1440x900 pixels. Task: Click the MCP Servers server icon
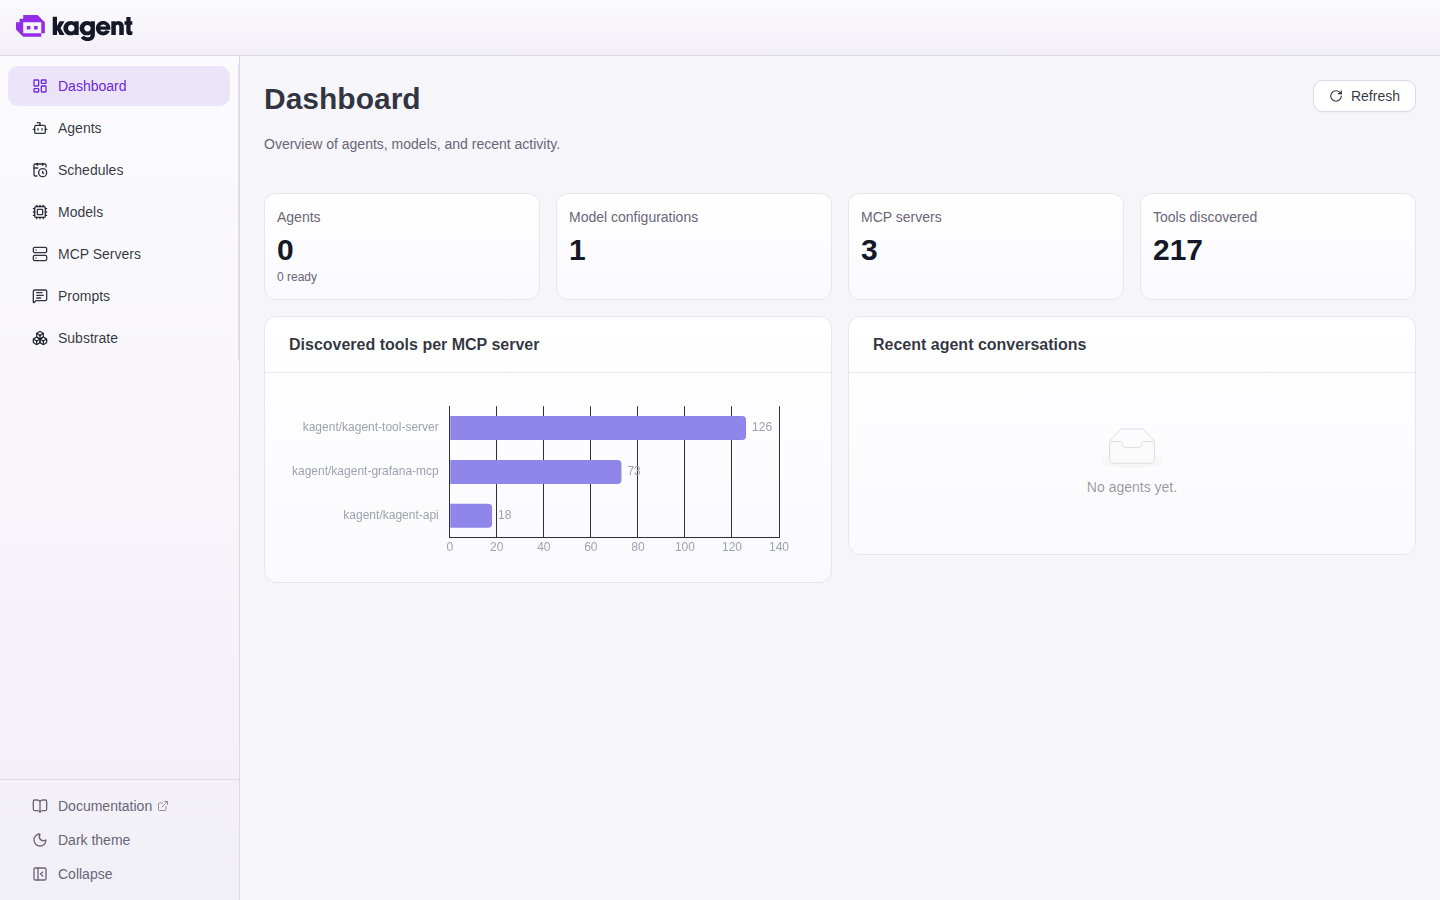[x=40, y=254]
